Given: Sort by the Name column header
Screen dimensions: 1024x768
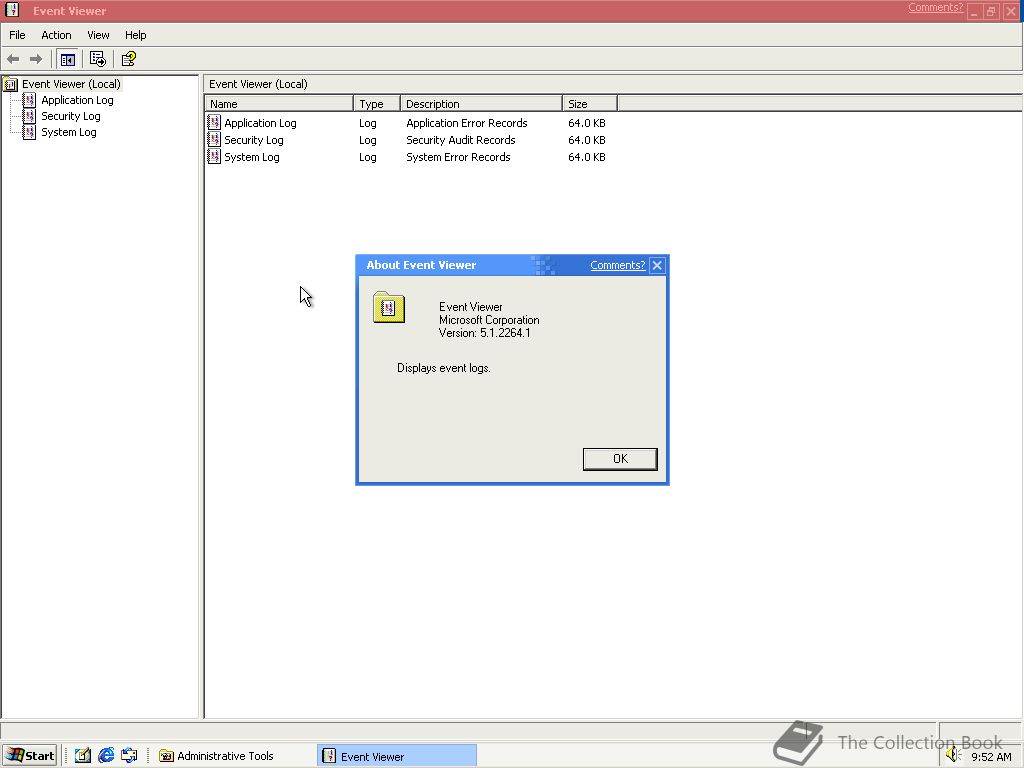Looking at the screenshot, I should tap(279, 104).
